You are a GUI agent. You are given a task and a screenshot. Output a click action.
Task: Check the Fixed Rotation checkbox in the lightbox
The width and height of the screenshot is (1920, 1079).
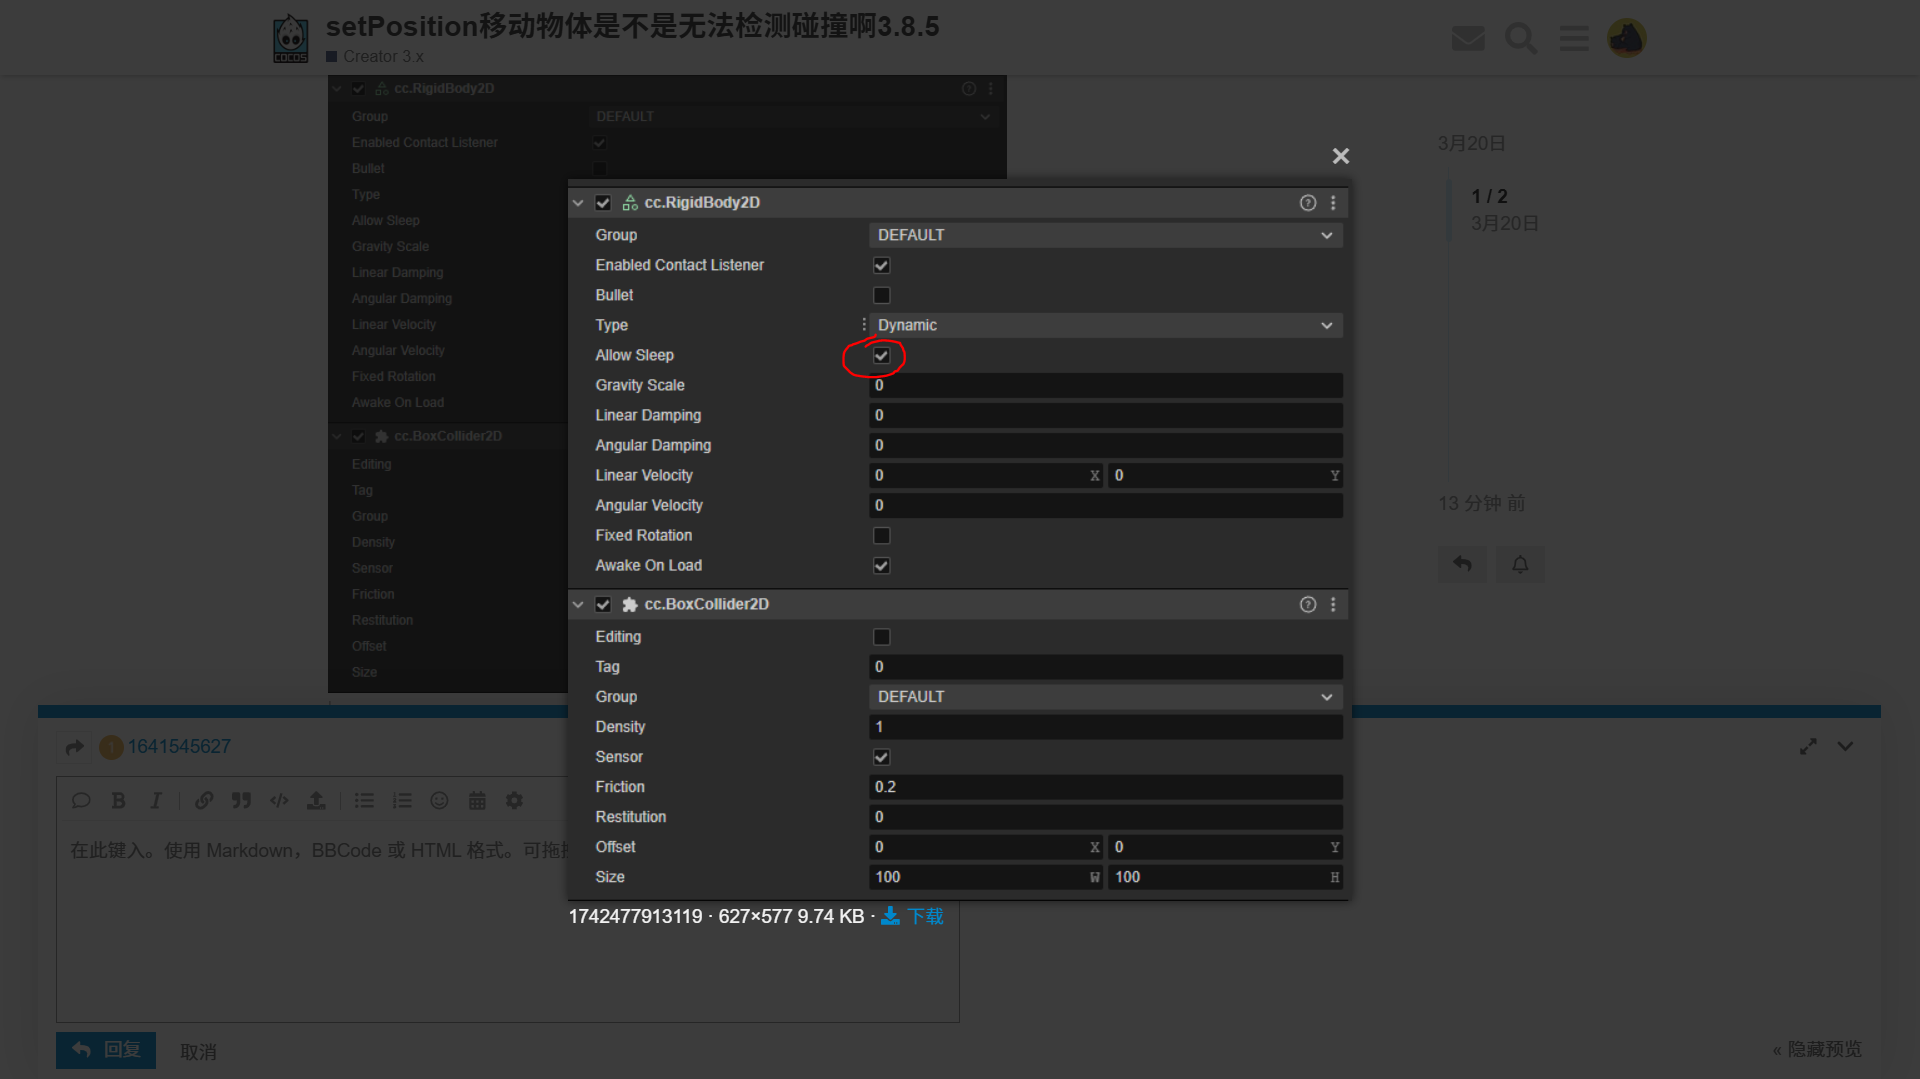881,535
